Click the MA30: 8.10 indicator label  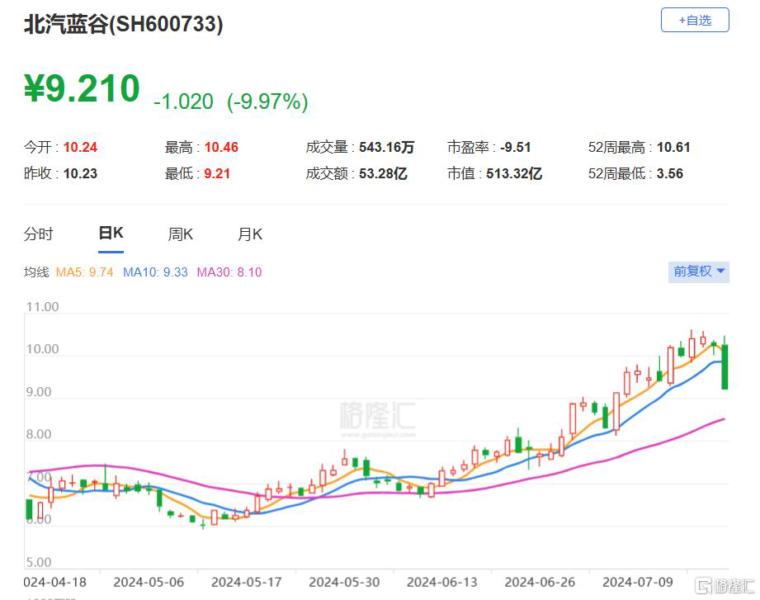229,272
